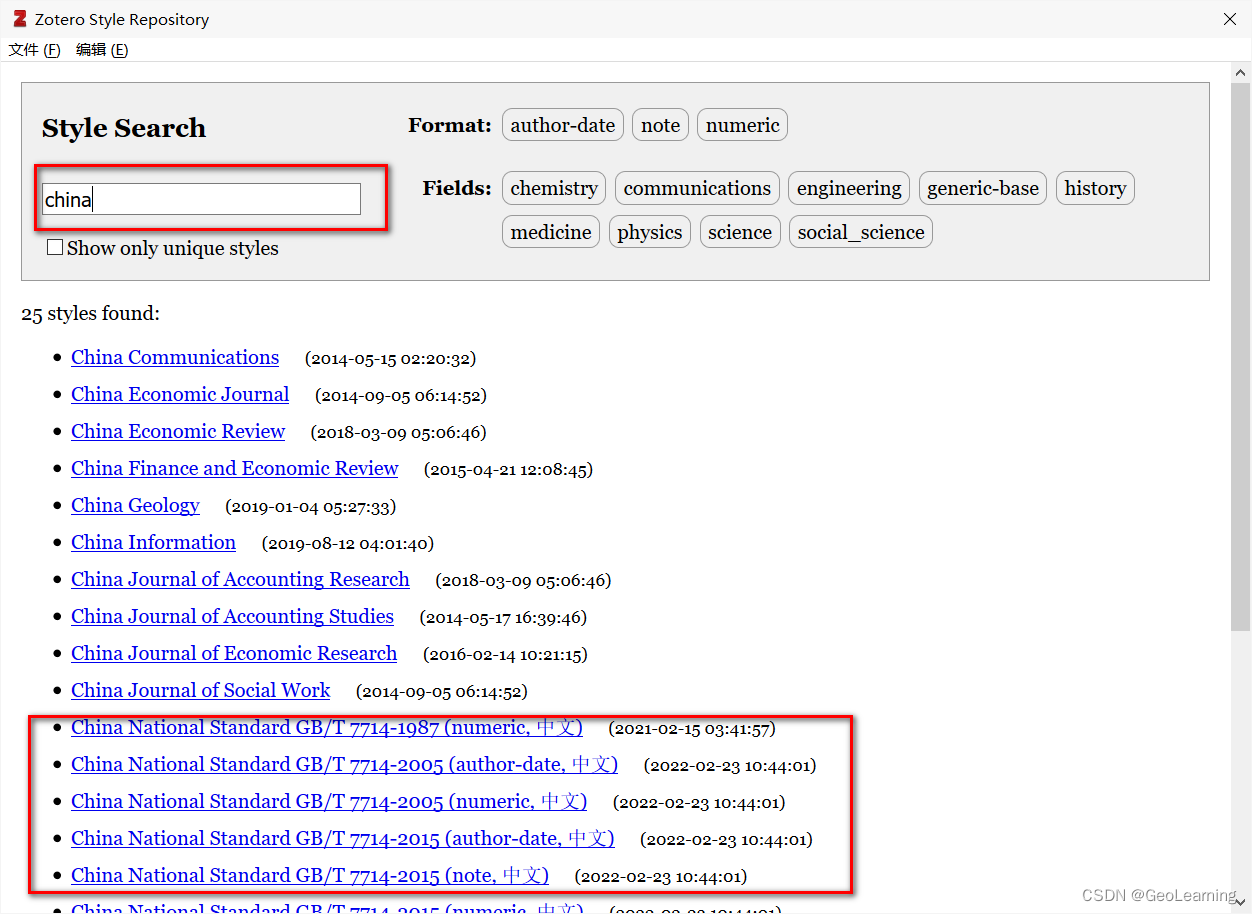Open the China Information style link
The width and height of the screenshot is (1252, 914).
tap(153, 542)
